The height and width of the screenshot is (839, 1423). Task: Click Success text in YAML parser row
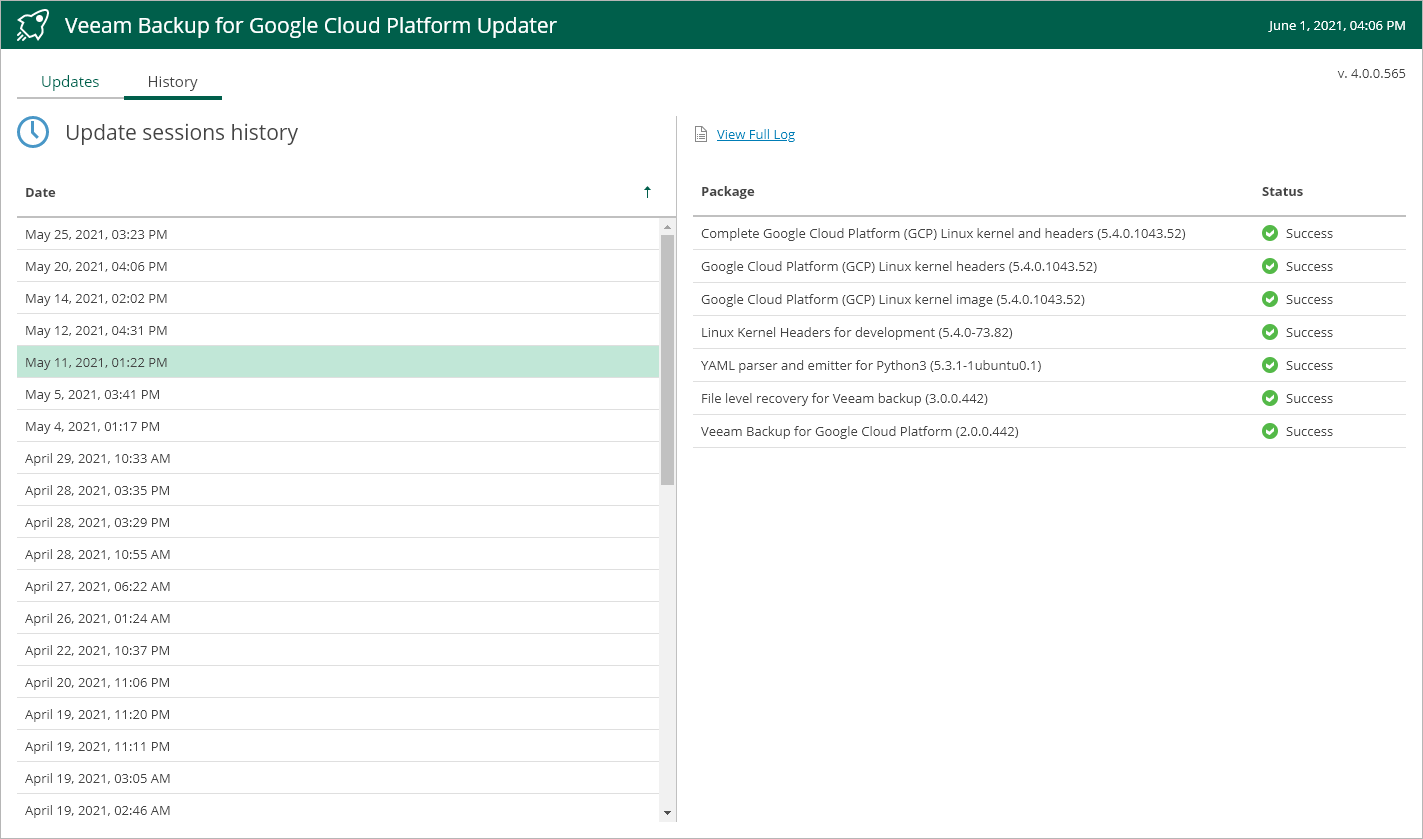1309,365
